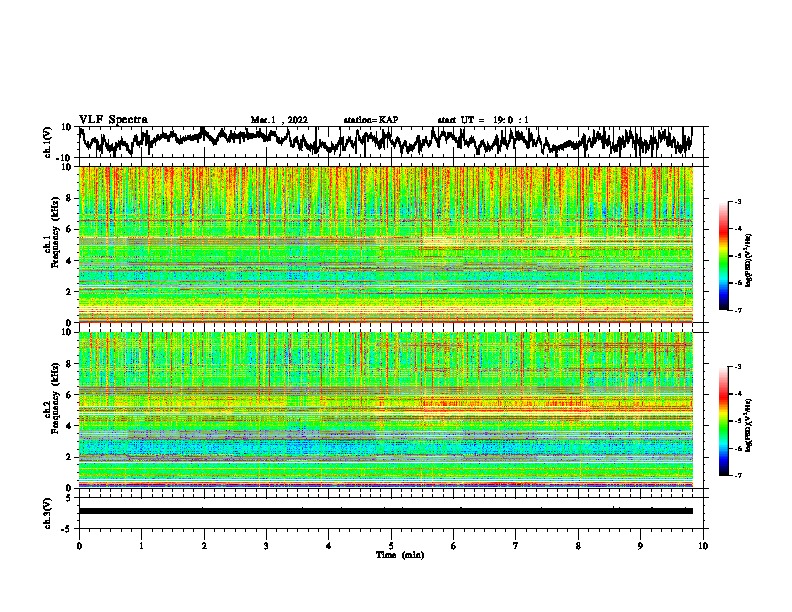Click the "4" kHz tick of ch.2 spectrogram
Viewport: 792px width, 612px height.
pos(70,426)
